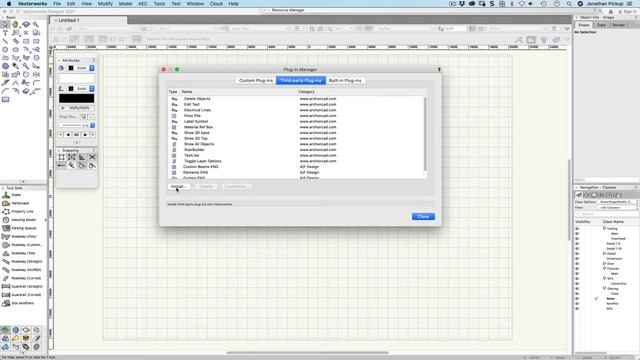Select the Flyover tool in Basic palette

[26, 24]
